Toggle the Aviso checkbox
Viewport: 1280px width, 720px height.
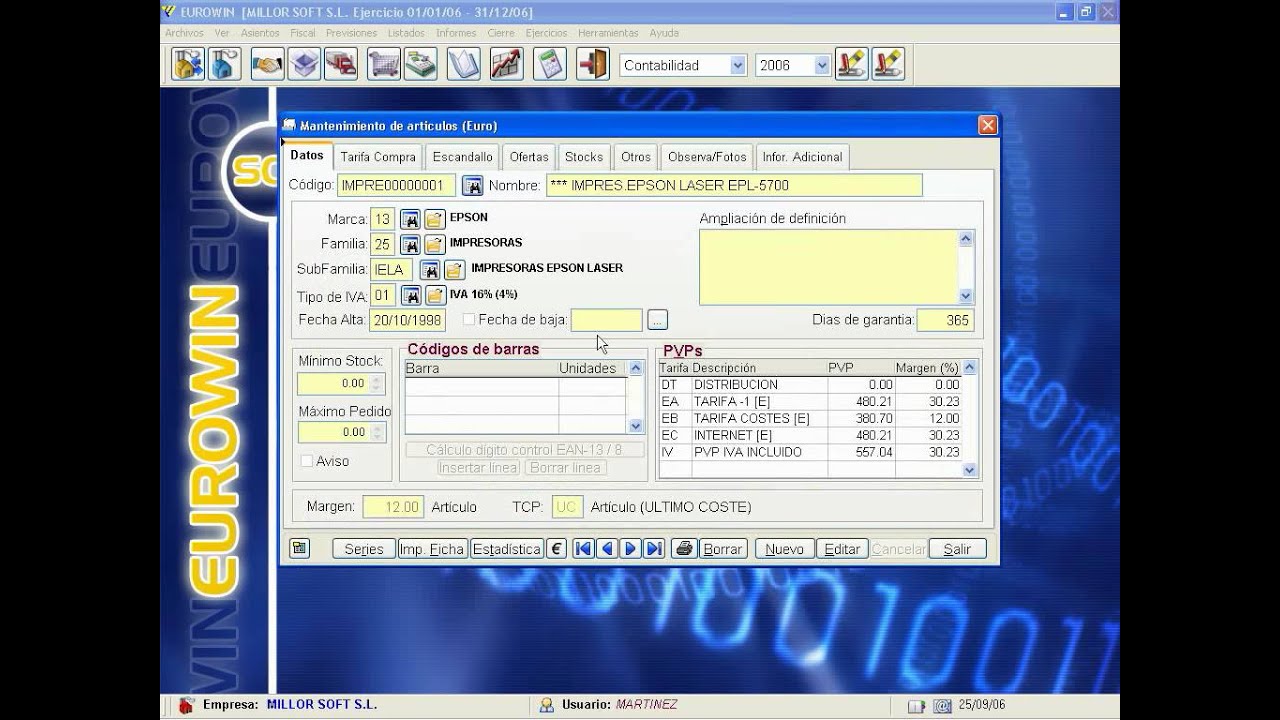pos(307,461)
